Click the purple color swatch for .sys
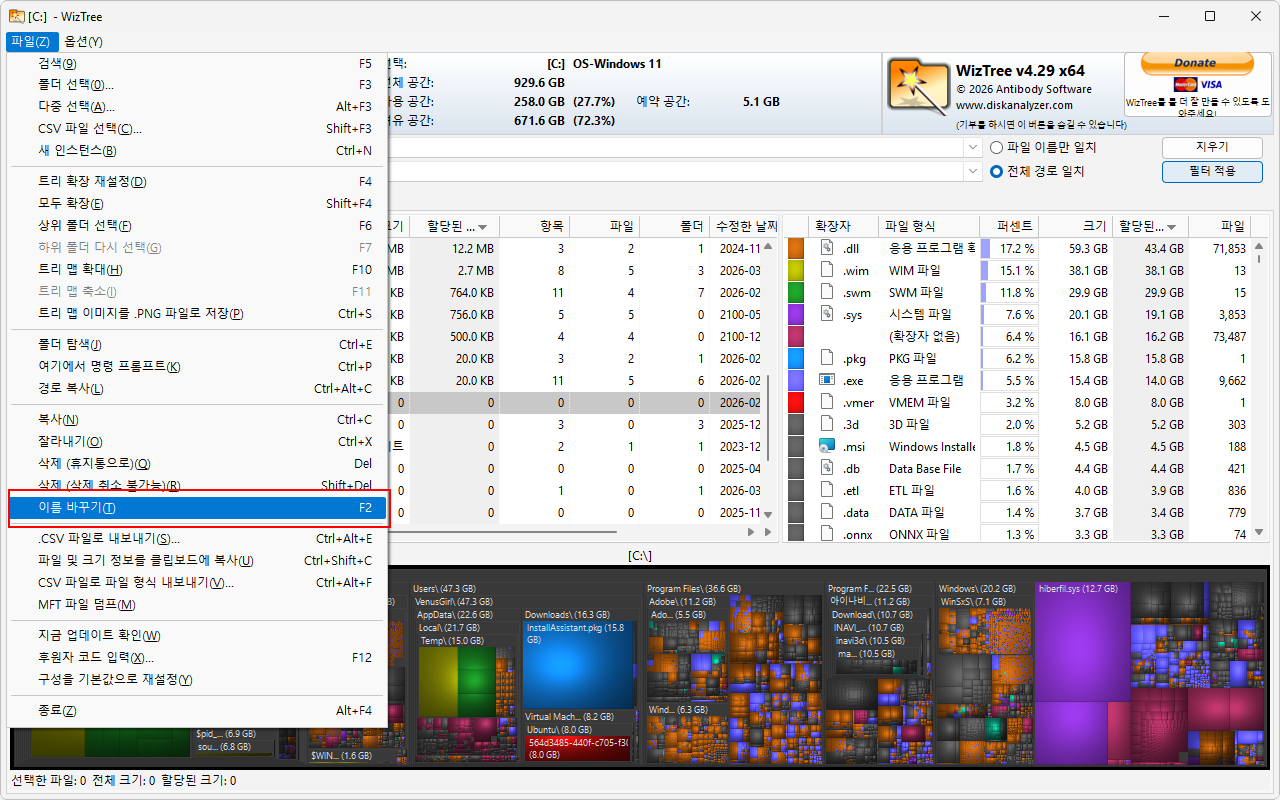1280x800 pixels. (x=796, y=313)
